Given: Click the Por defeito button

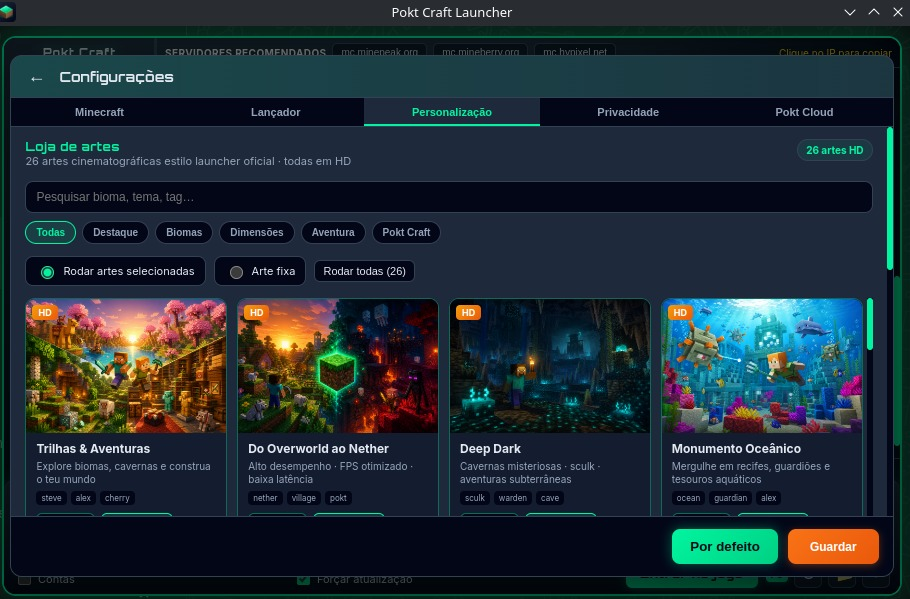Looking at the screenshot, I should (725, 546).
